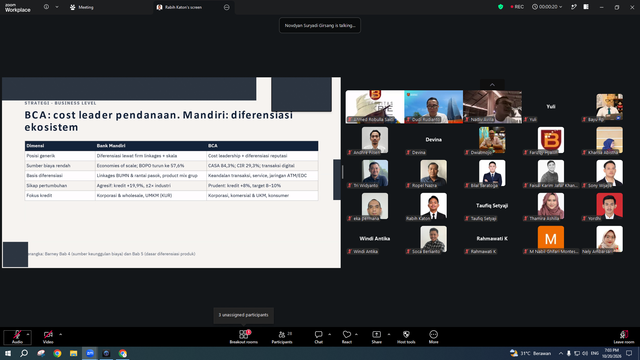Open the More options menu
640x360 pixels.
point(433,337)
